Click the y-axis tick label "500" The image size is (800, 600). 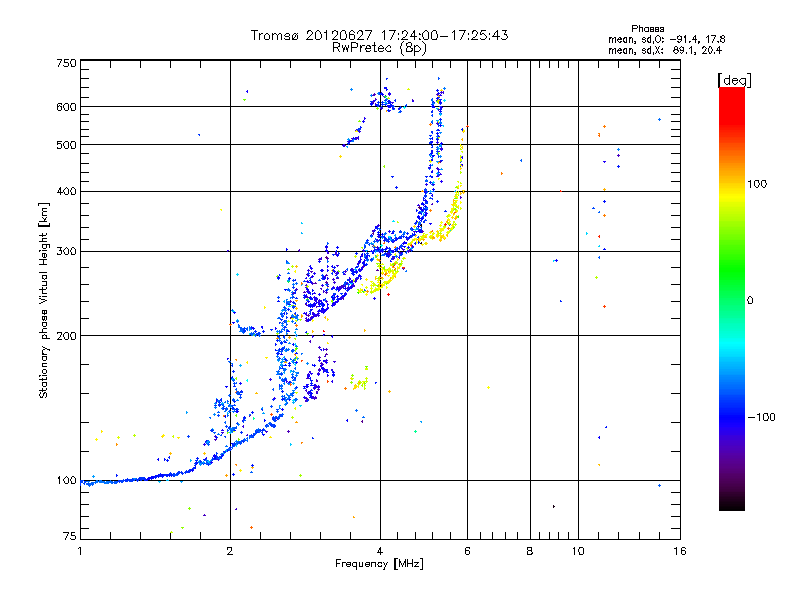66,145
